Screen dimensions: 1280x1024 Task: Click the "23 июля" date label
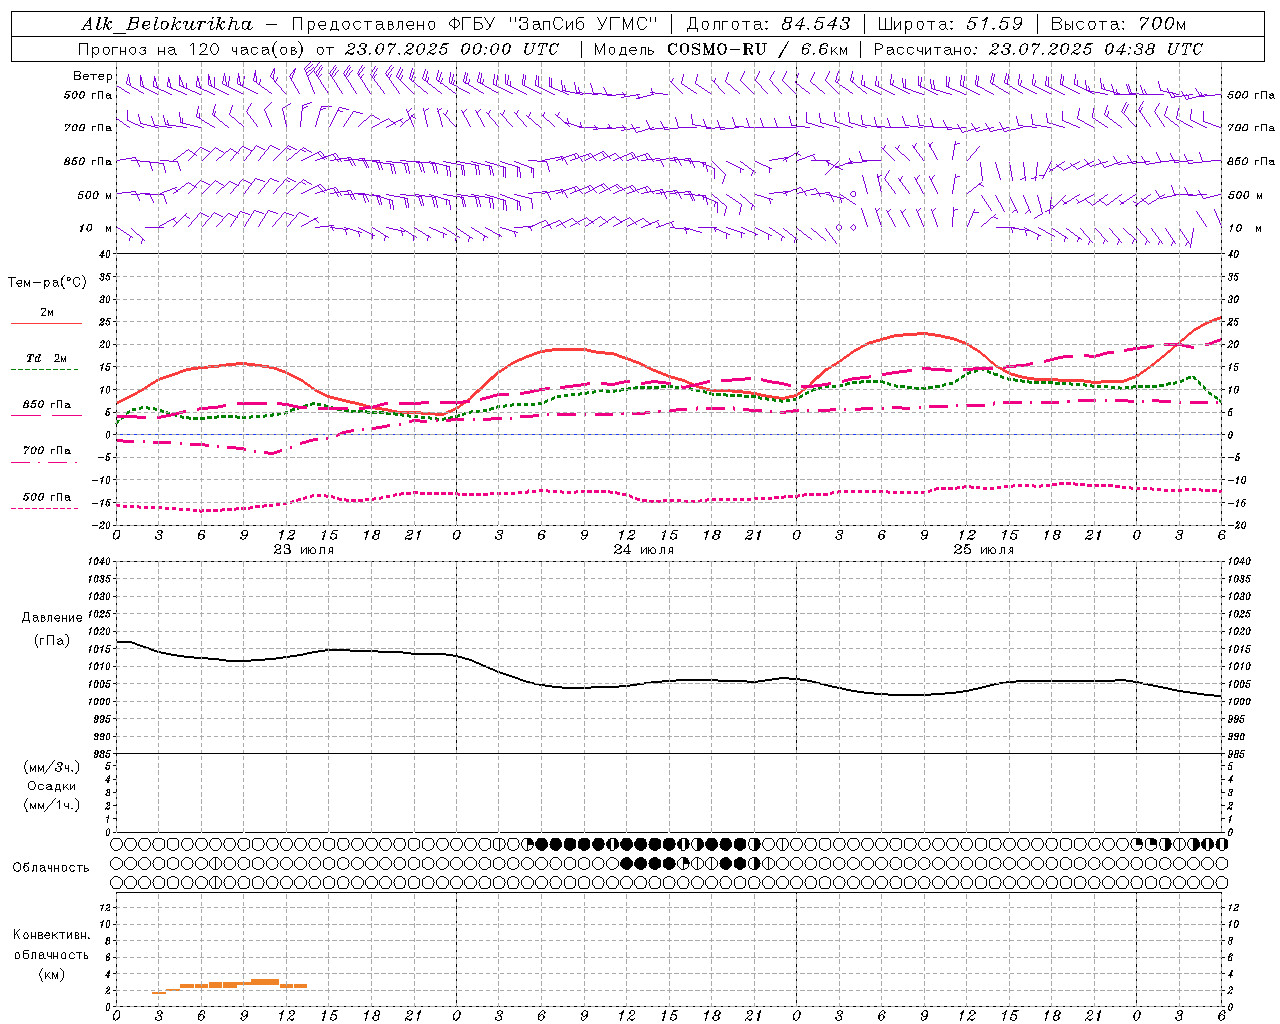(304, 550)
